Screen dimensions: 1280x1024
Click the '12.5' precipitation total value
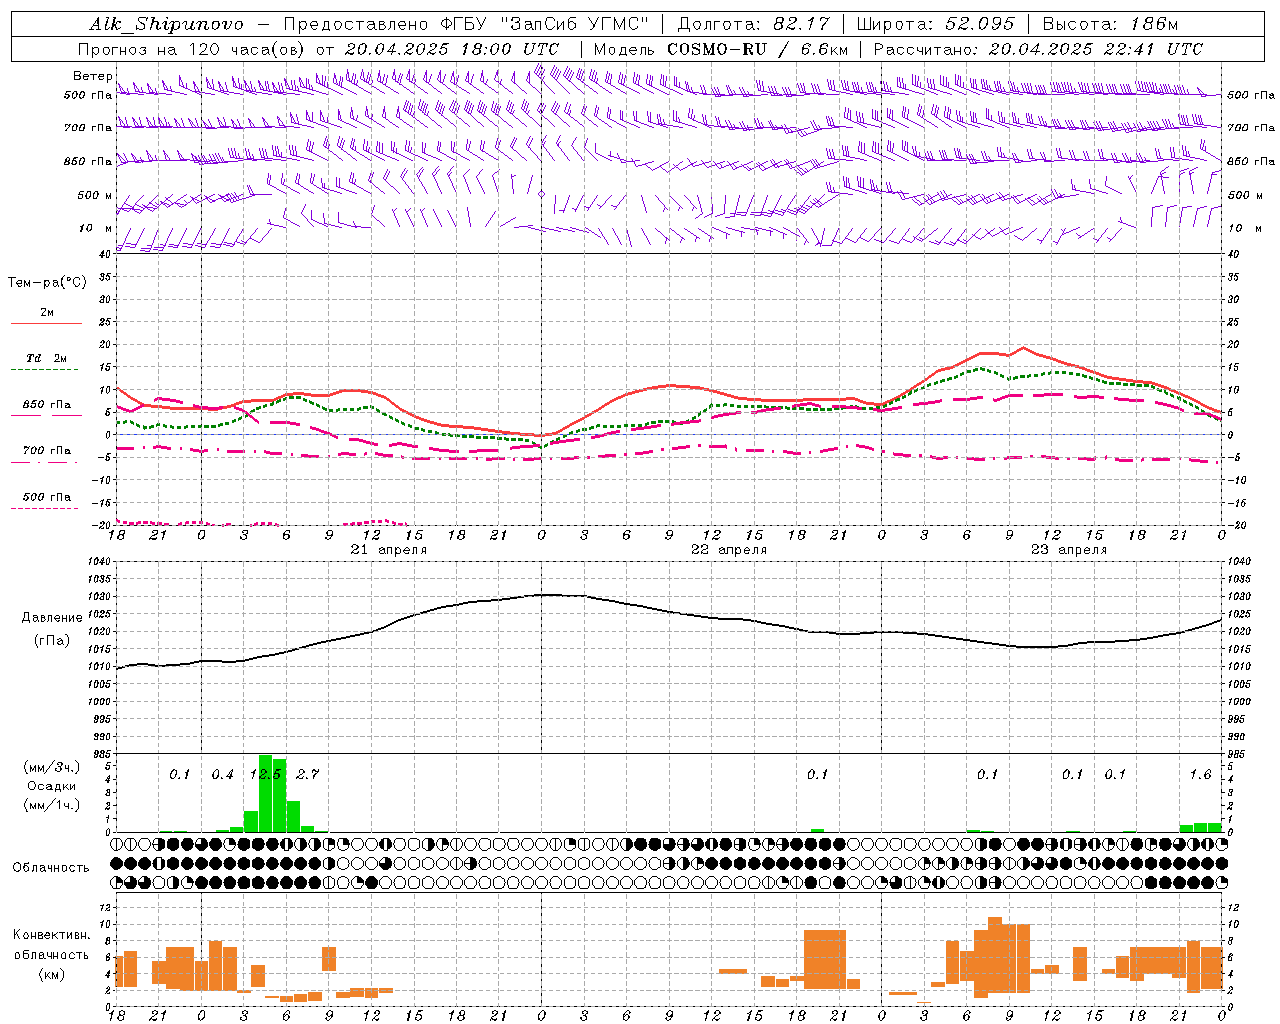[x=266, y=774]
